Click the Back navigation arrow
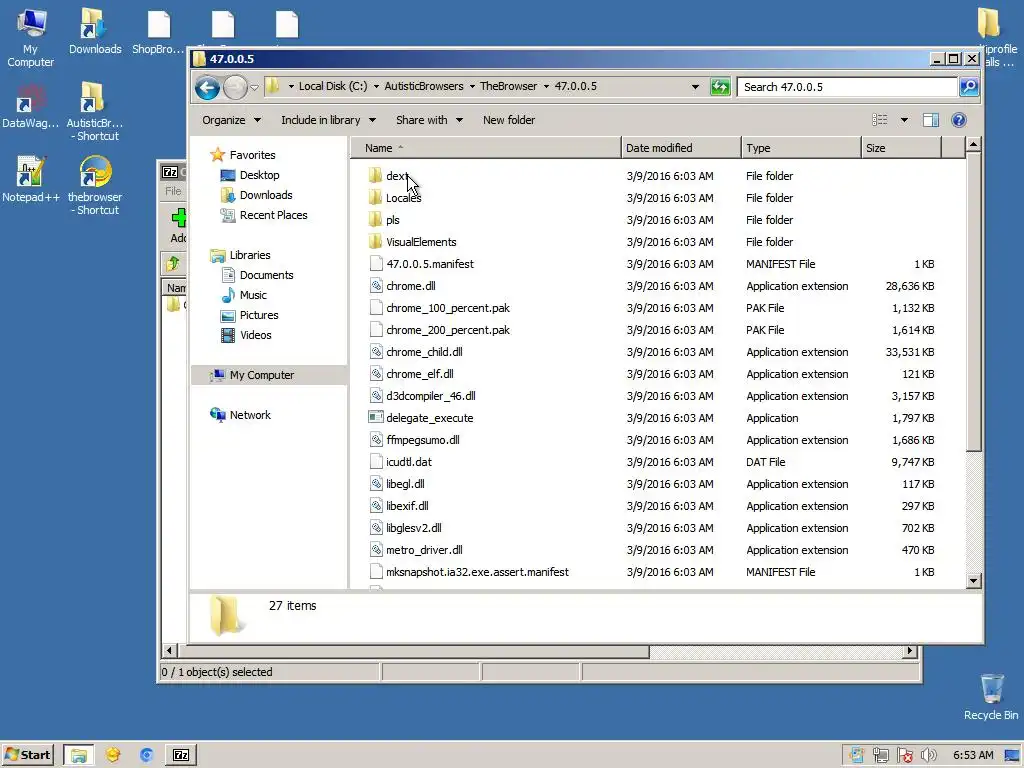 207,87
